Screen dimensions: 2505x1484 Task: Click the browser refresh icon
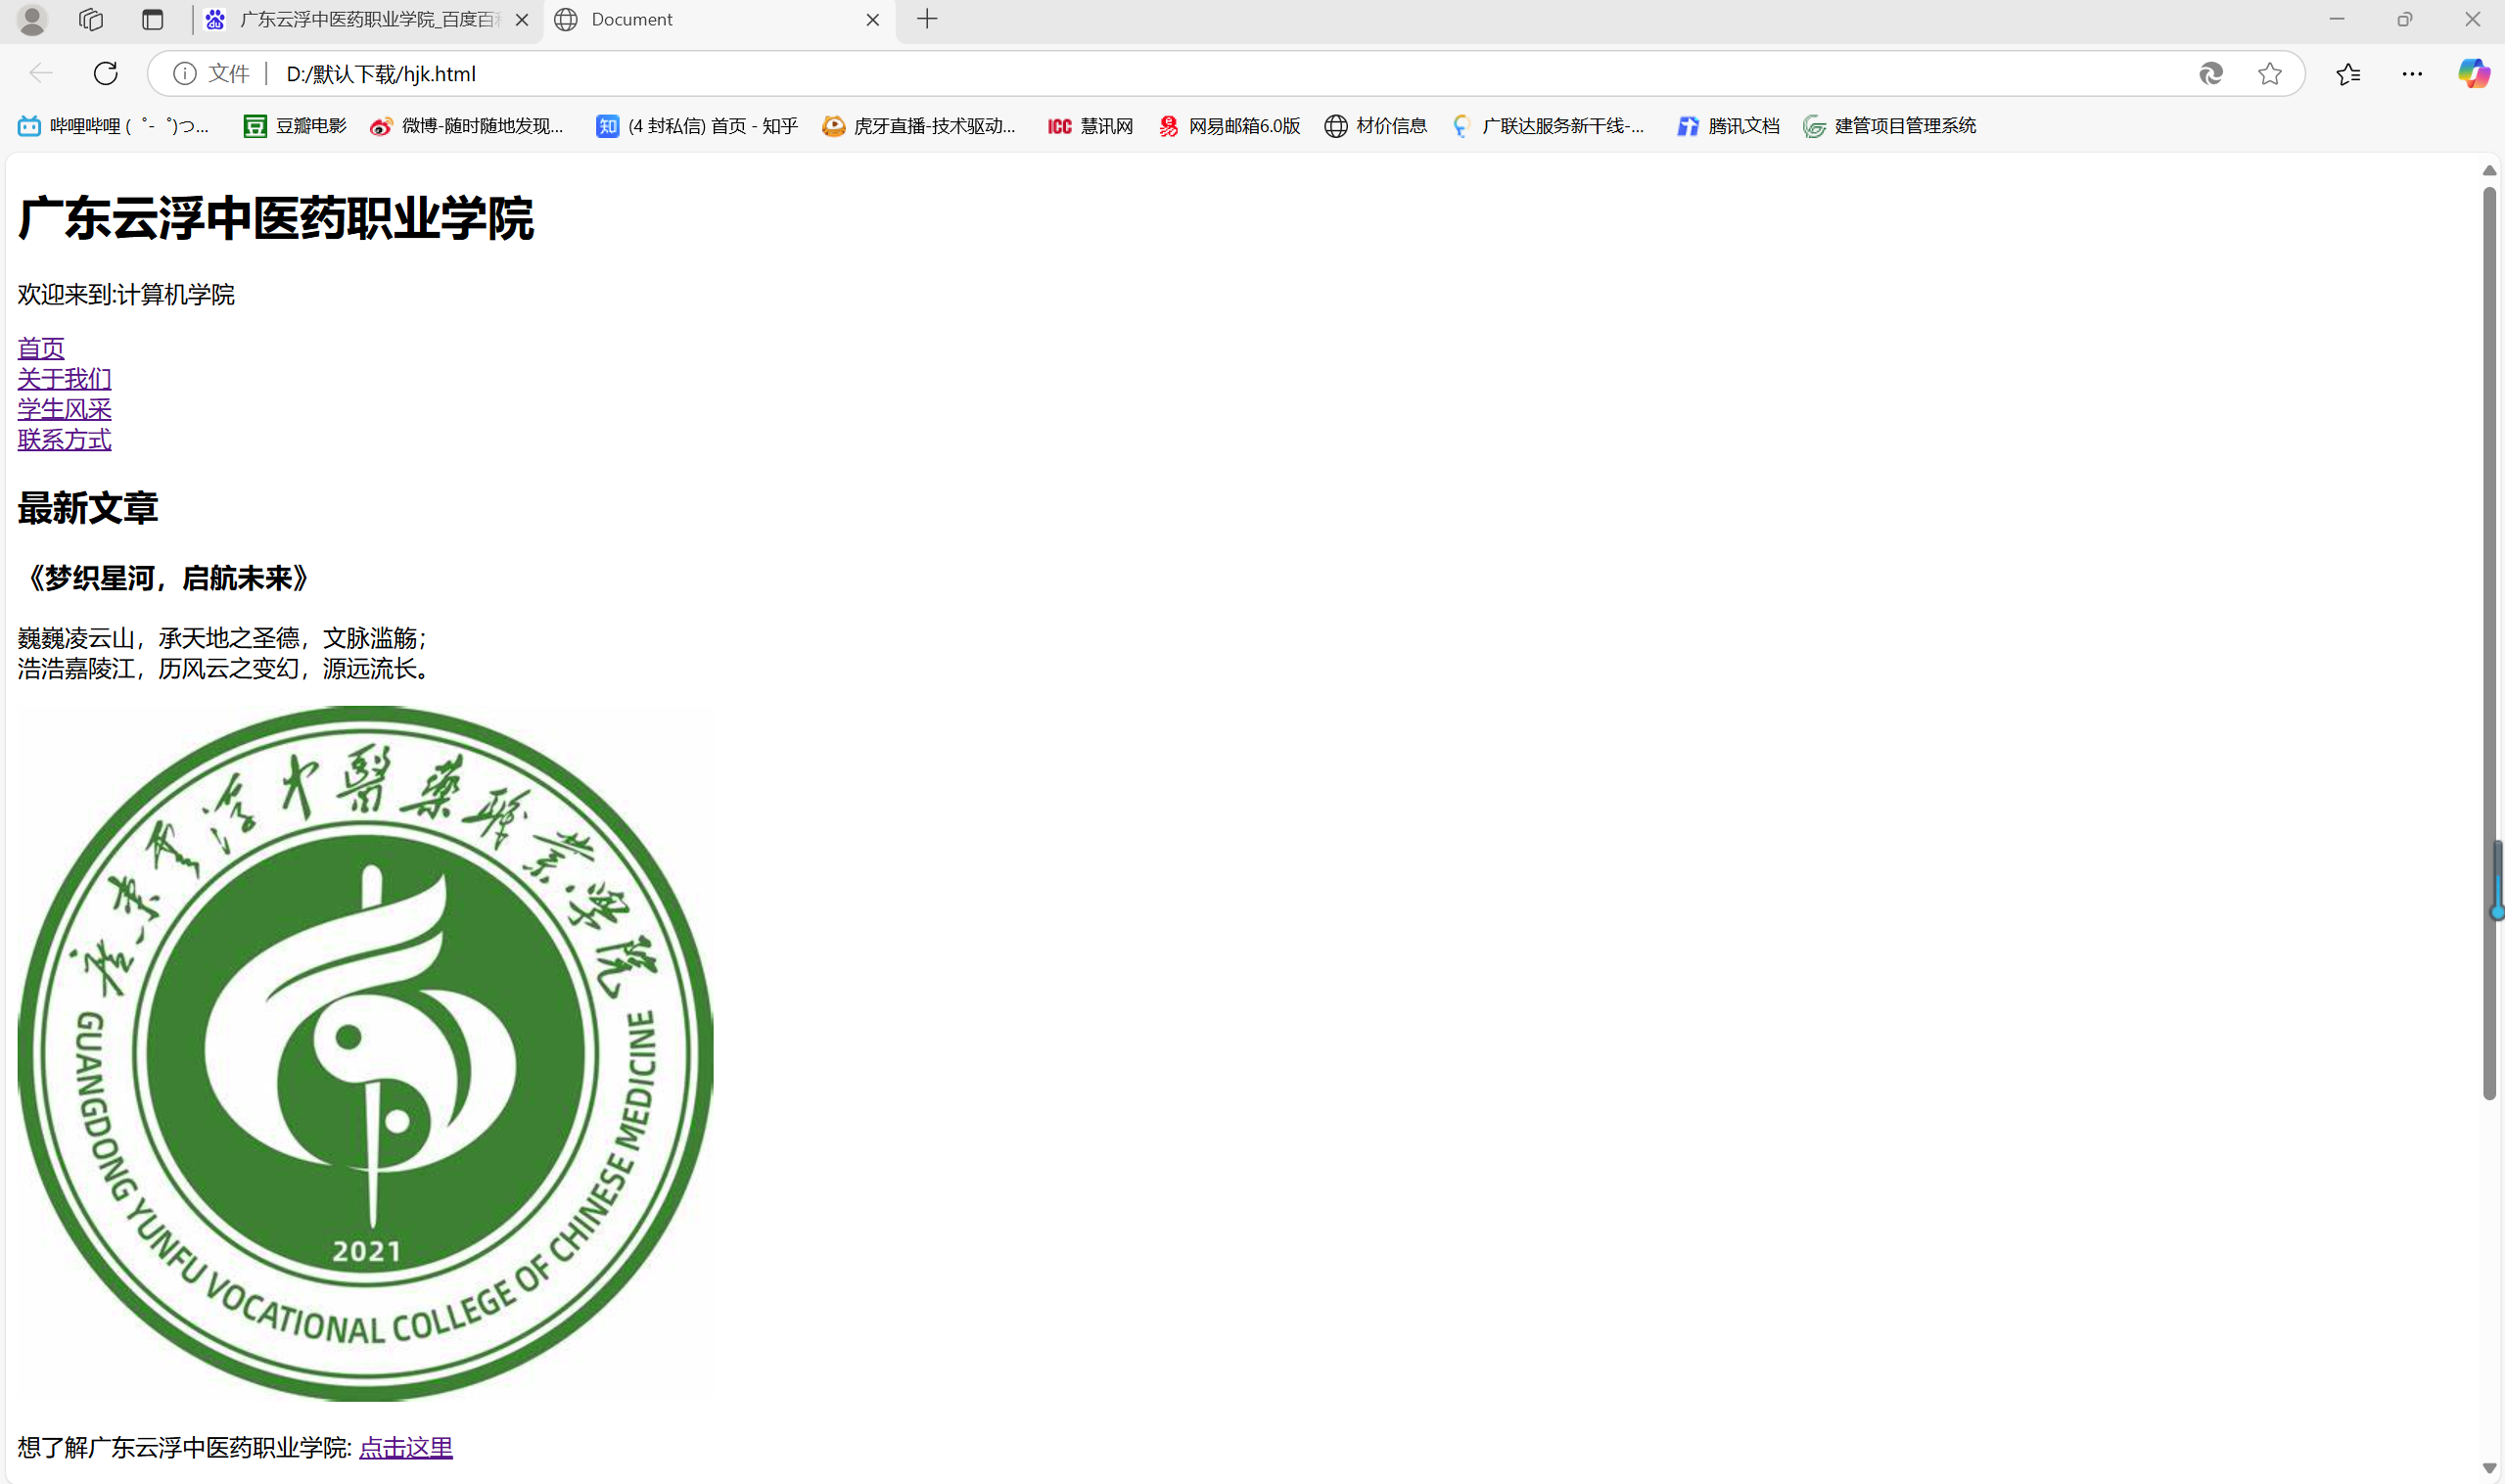click(106, 73)
